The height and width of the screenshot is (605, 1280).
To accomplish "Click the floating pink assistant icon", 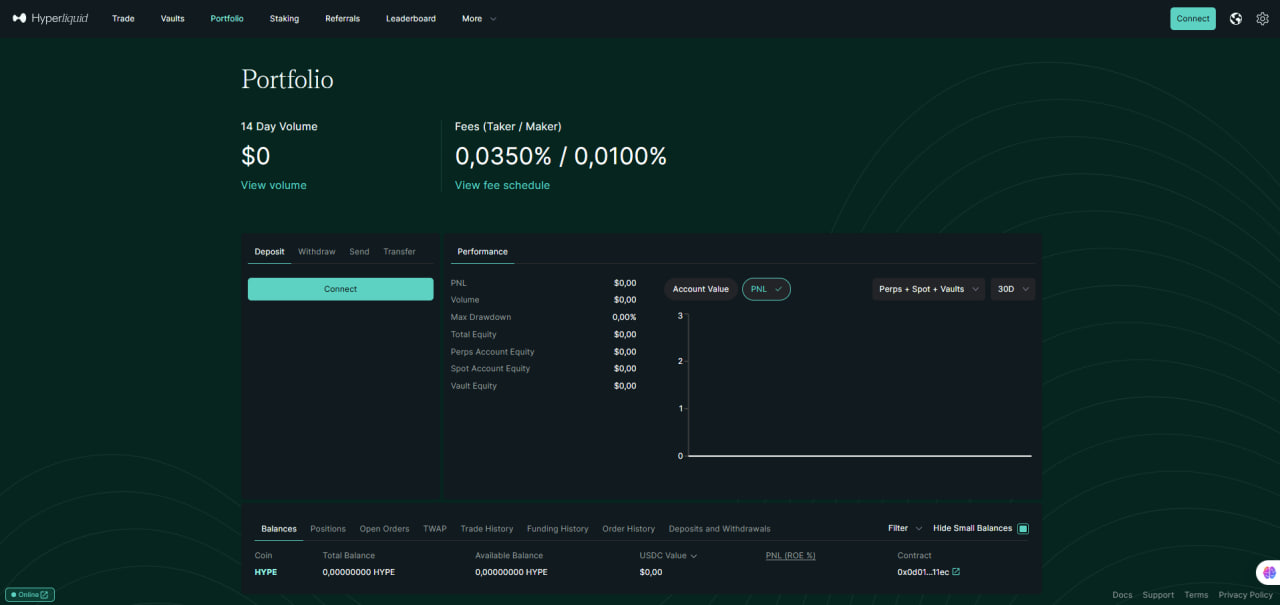I will pos(1267,573).
